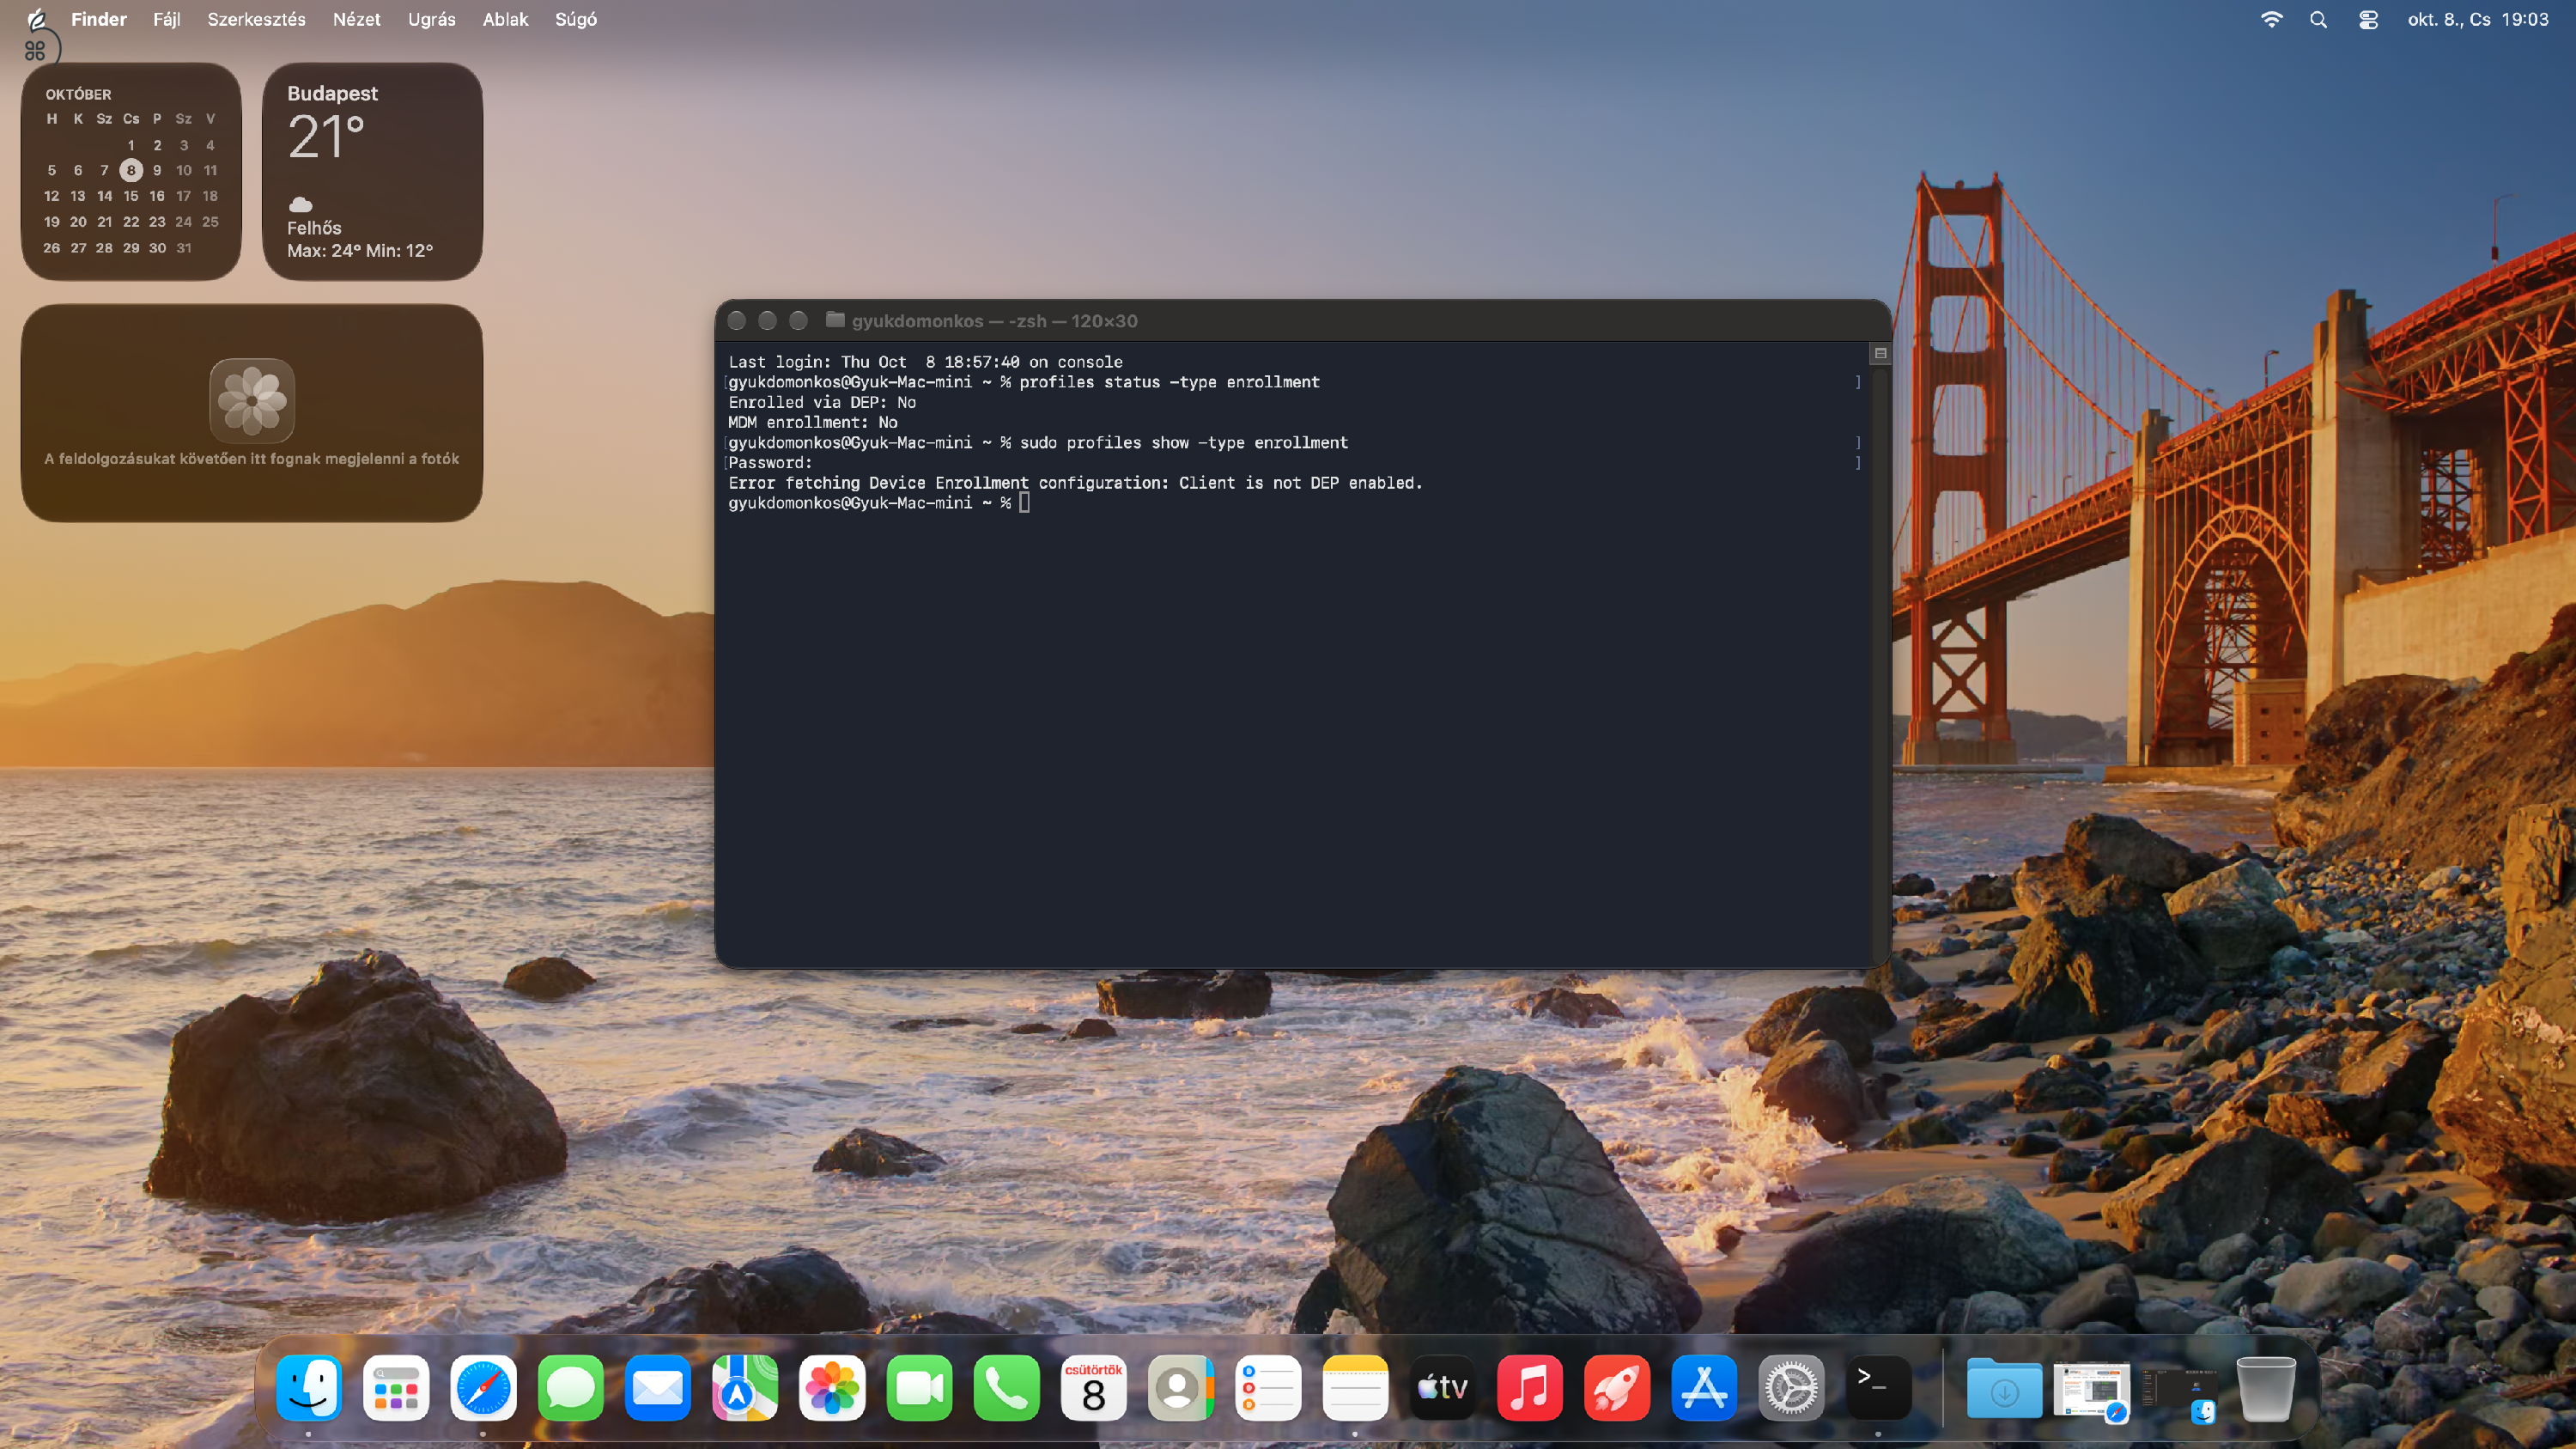
Task: Open the Phone app in the Dock
Action: point(1006,1388)
